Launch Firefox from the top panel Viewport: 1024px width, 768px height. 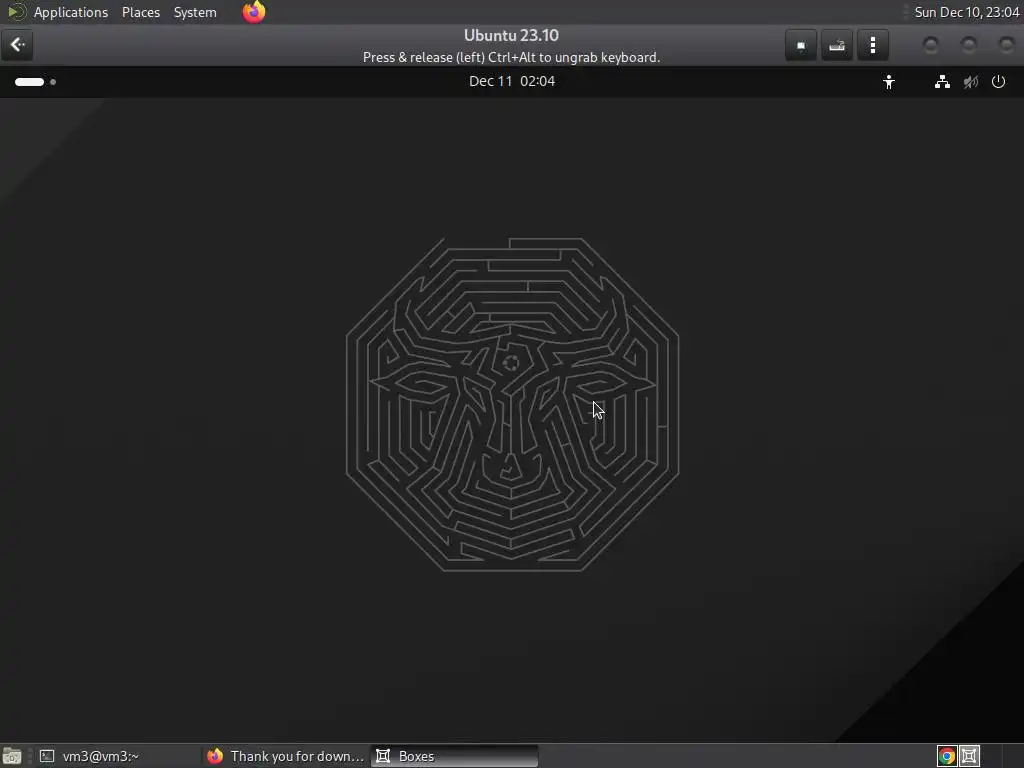254,12
